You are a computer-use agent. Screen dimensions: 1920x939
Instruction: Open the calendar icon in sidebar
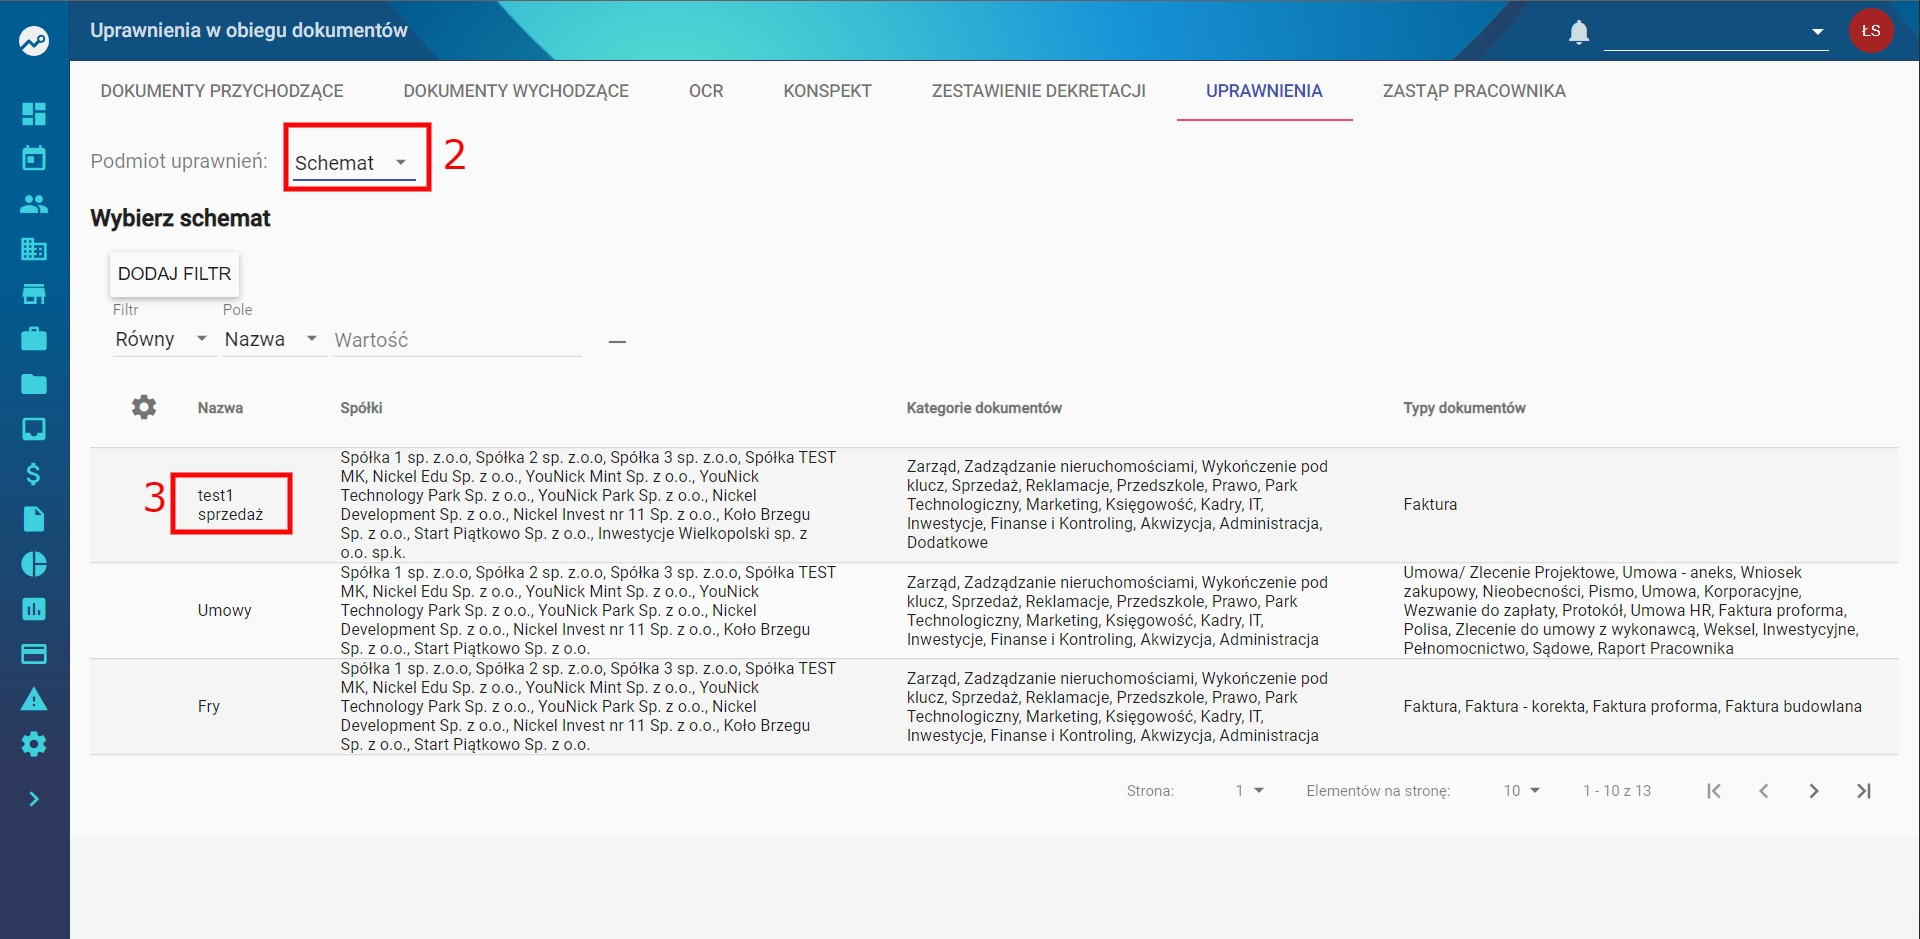pos(34,158)
